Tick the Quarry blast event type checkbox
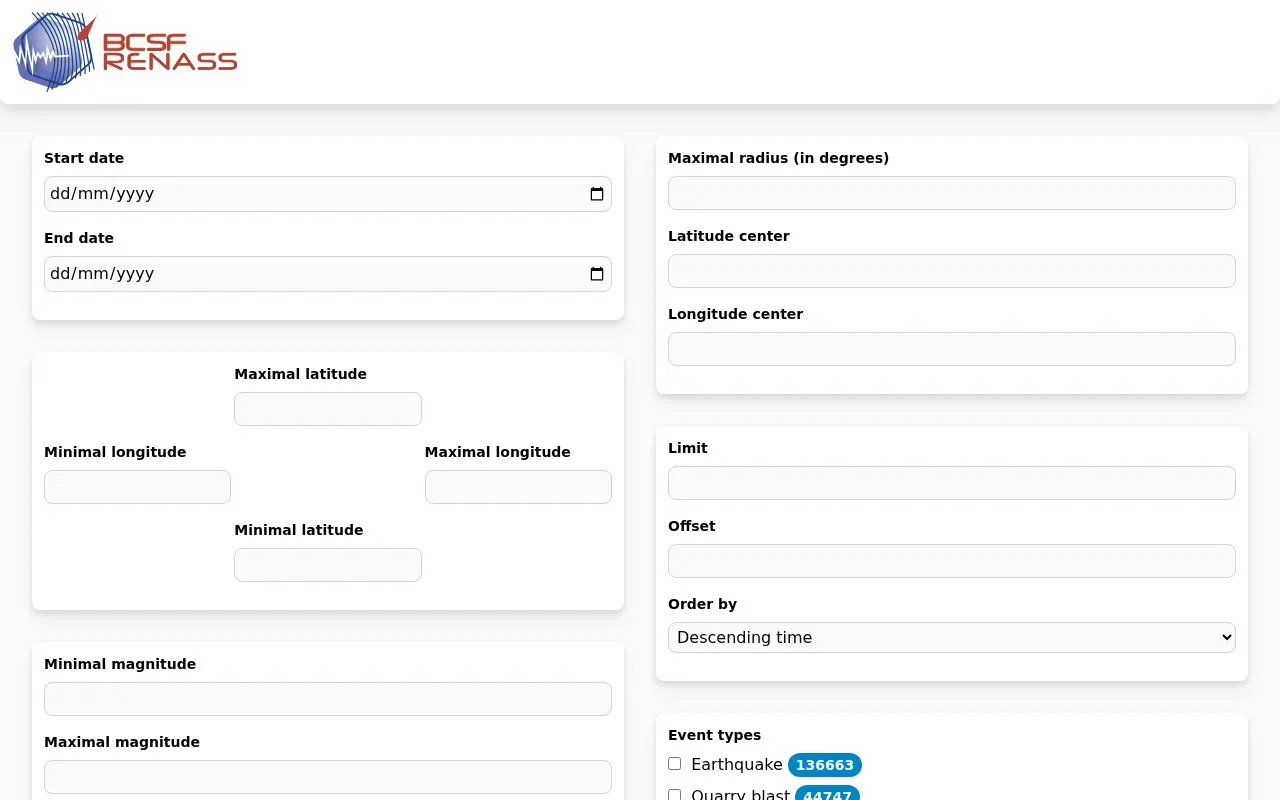The height and width of the screenshot is (800, 1280). (675, 795)
